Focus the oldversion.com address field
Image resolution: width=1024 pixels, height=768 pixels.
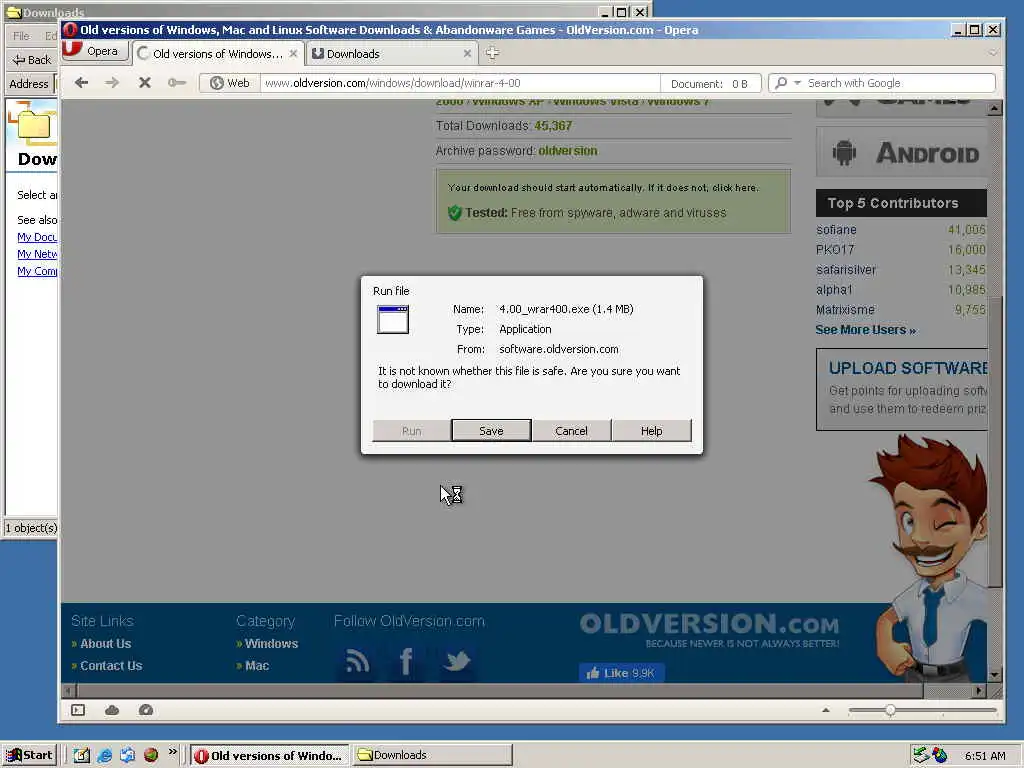coord(460,83)
